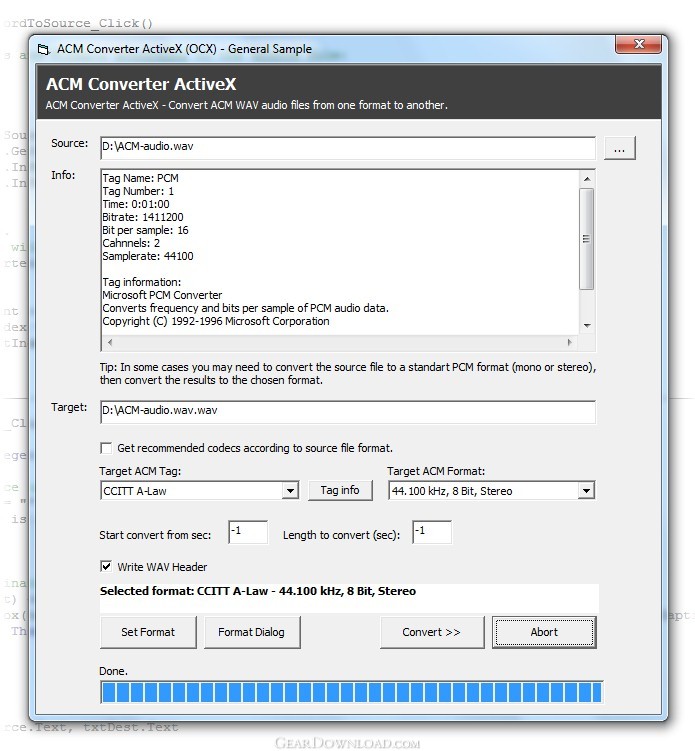Click the Info box vertical scrollbar thumb
Viewport: 695px width, 751px height.
point(587,239)
